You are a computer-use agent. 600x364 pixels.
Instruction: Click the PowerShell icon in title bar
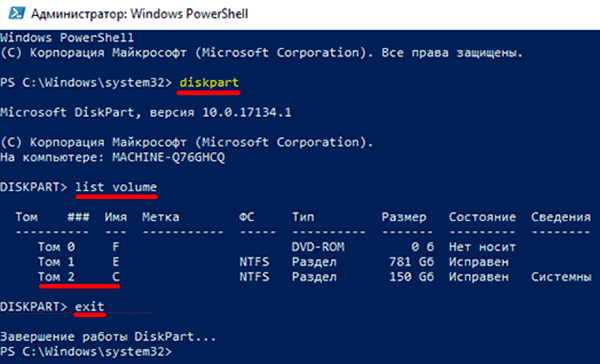coord(17,13)
